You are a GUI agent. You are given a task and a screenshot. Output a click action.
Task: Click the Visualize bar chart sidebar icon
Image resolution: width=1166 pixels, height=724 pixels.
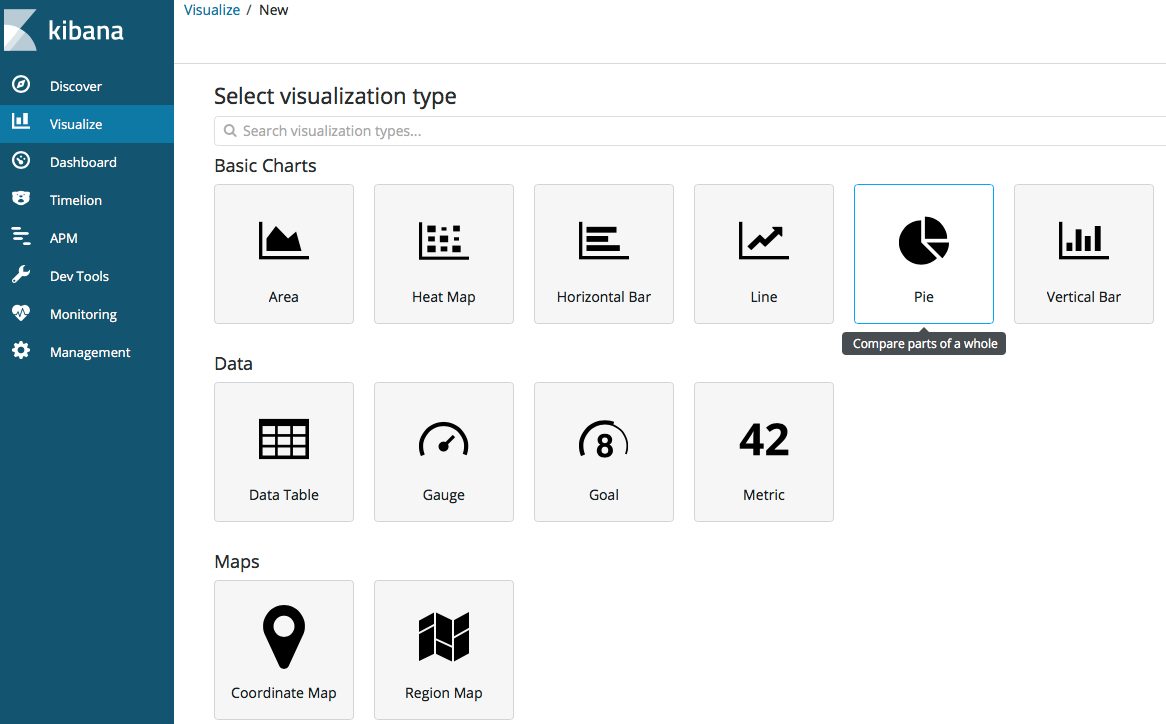click(21, 120)
